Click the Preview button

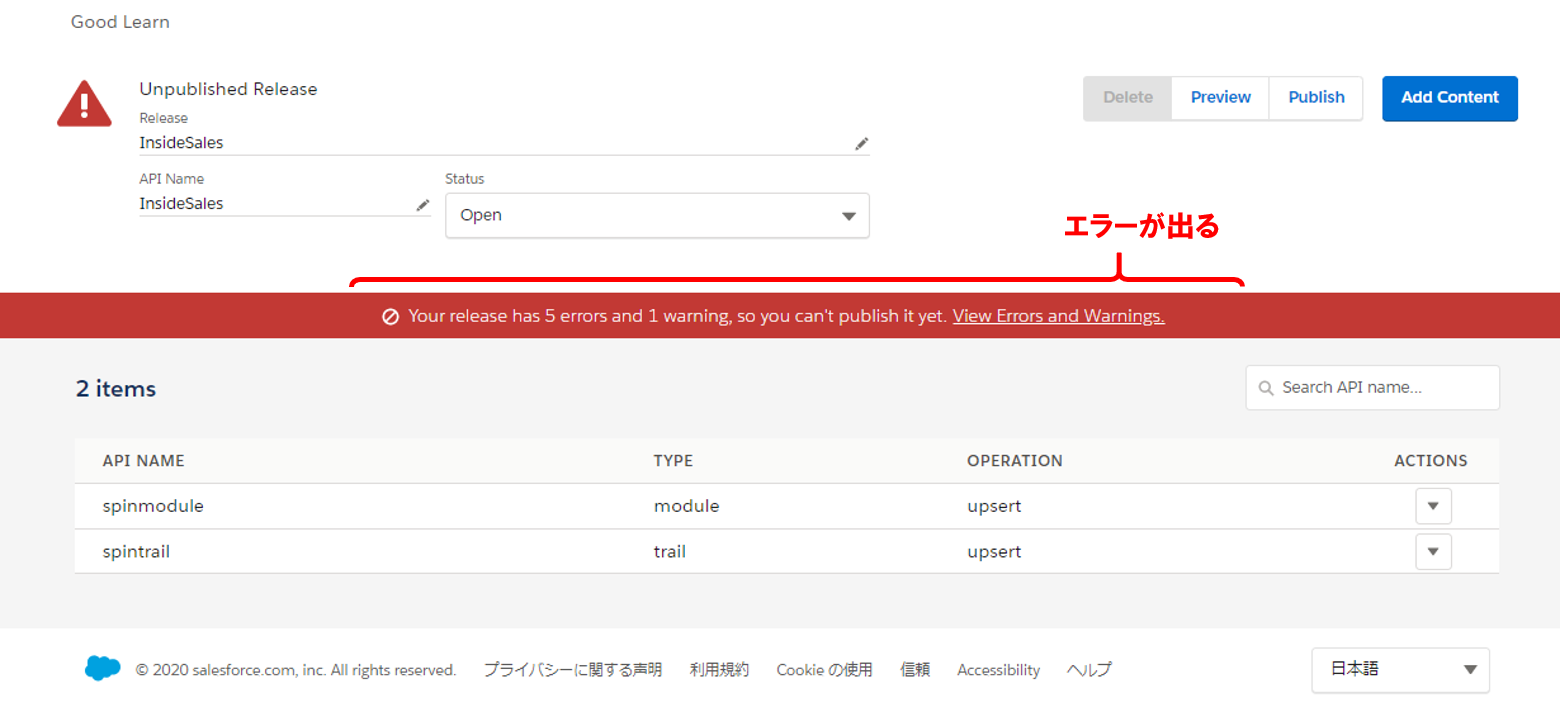click(x=1220, y=98)
